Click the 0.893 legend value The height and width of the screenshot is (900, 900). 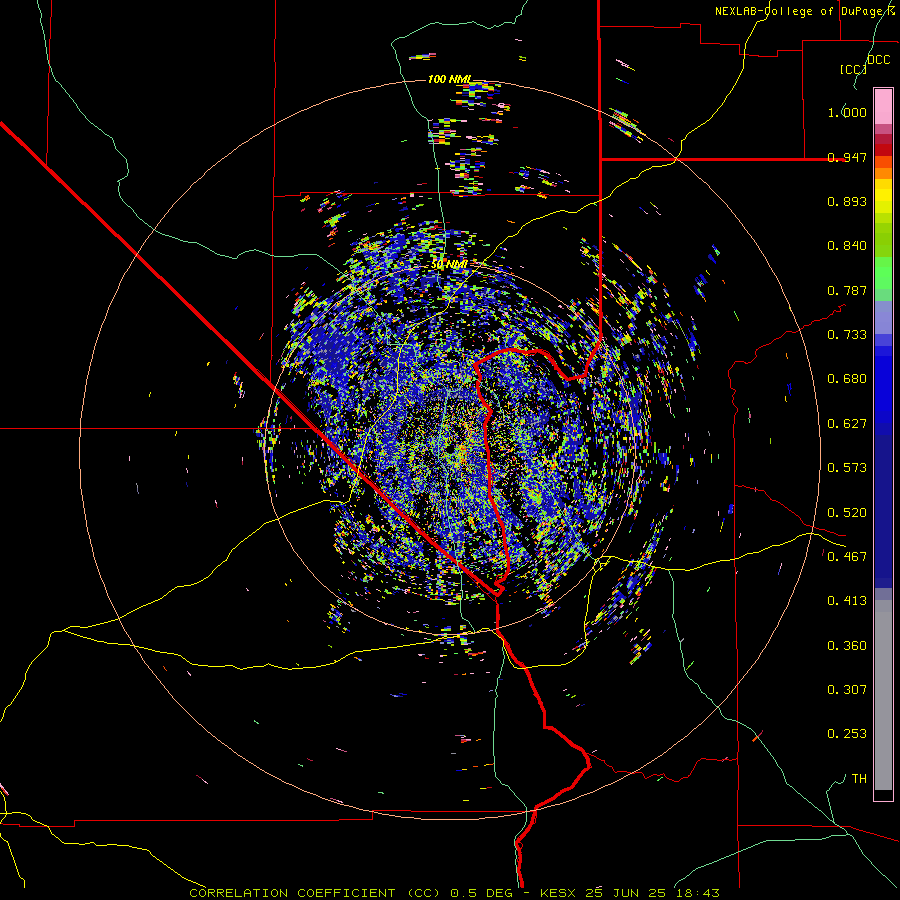tap(847, 201)
